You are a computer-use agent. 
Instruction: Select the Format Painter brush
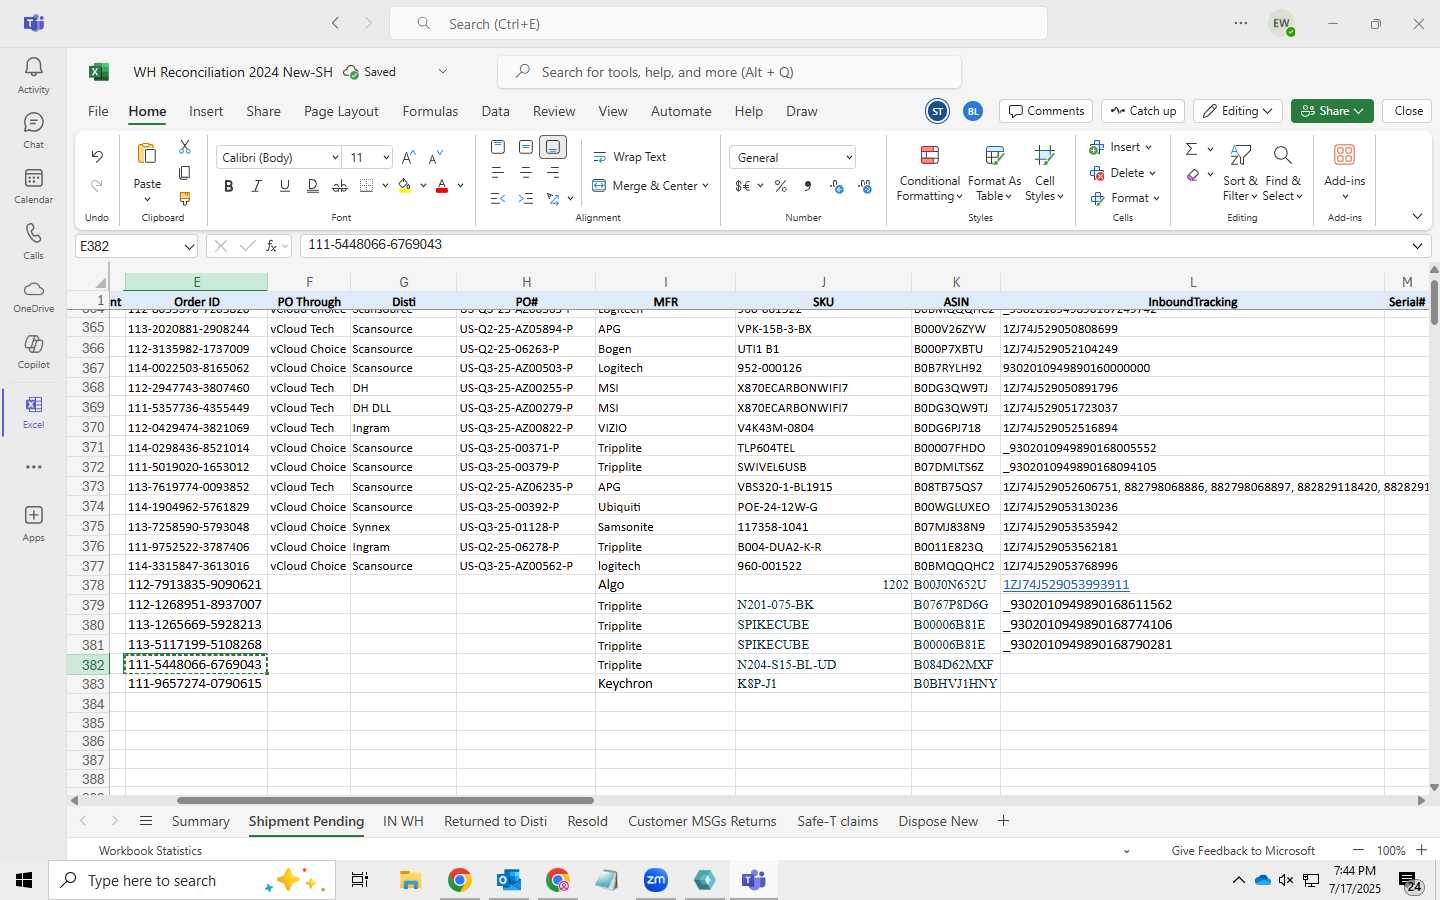click(x=185, y=199)
